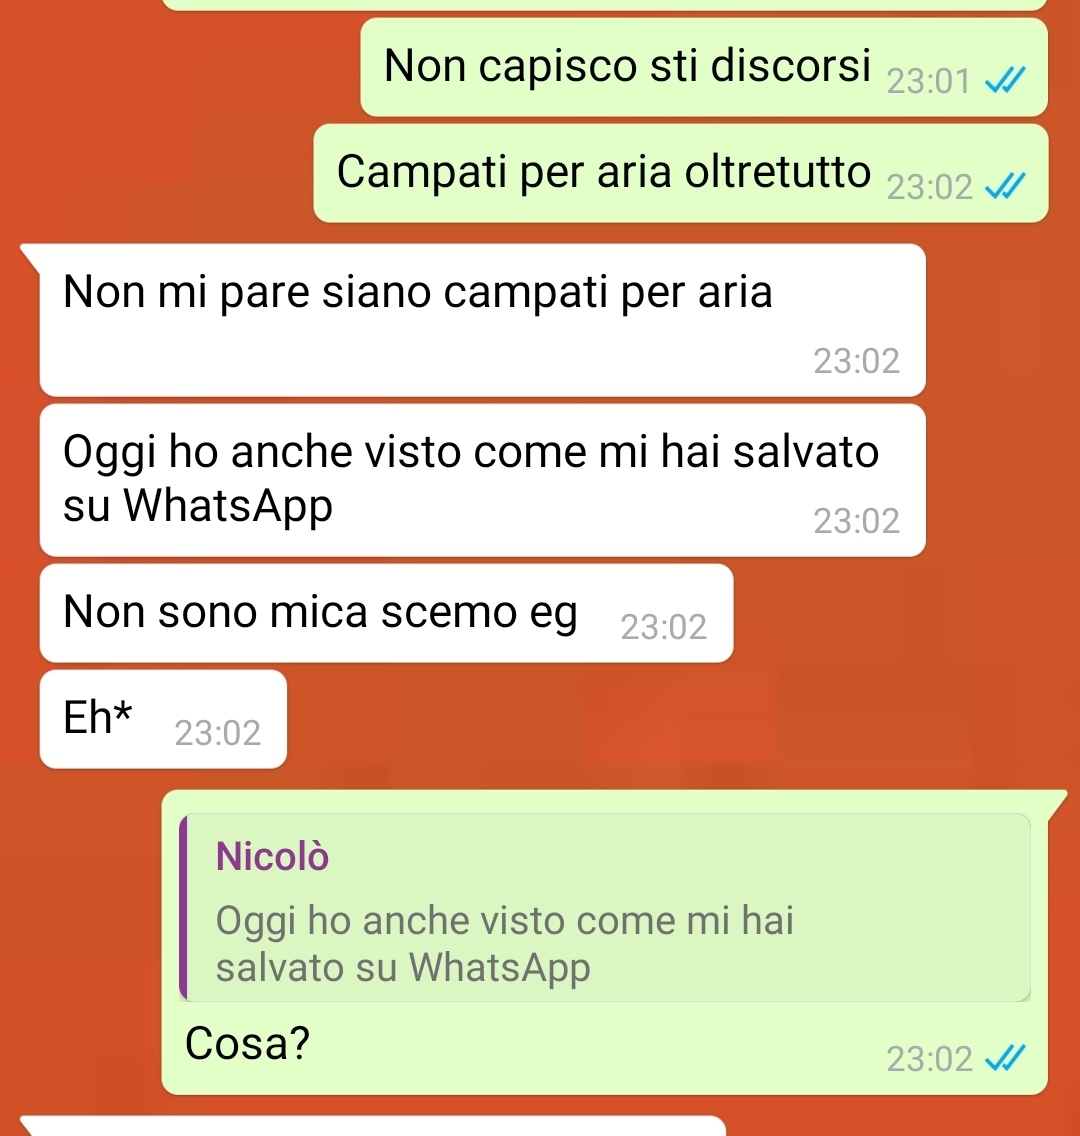Viewport: 1080px width, 1136px height.
Task: Tap the purple bar of the quoted reply
Action: click(183, 907)
